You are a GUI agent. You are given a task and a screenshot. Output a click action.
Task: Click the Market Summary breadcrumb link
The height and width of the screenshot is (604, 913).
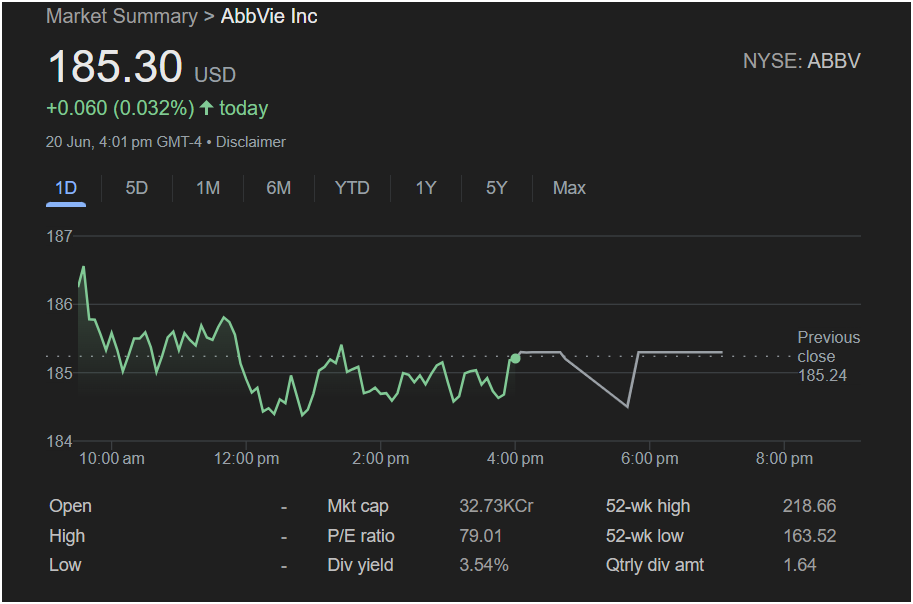coord(122,16)
